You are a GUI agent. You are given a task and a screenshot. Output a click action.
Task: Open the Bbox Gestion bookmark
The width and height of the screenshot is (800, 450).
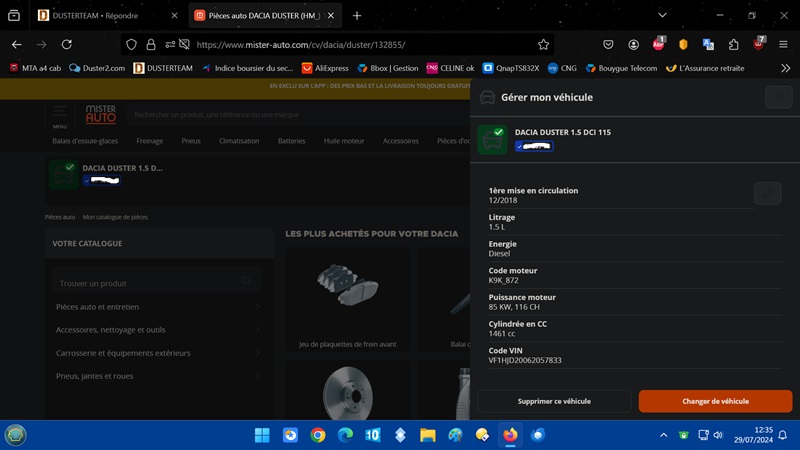(x=388, y=68)
